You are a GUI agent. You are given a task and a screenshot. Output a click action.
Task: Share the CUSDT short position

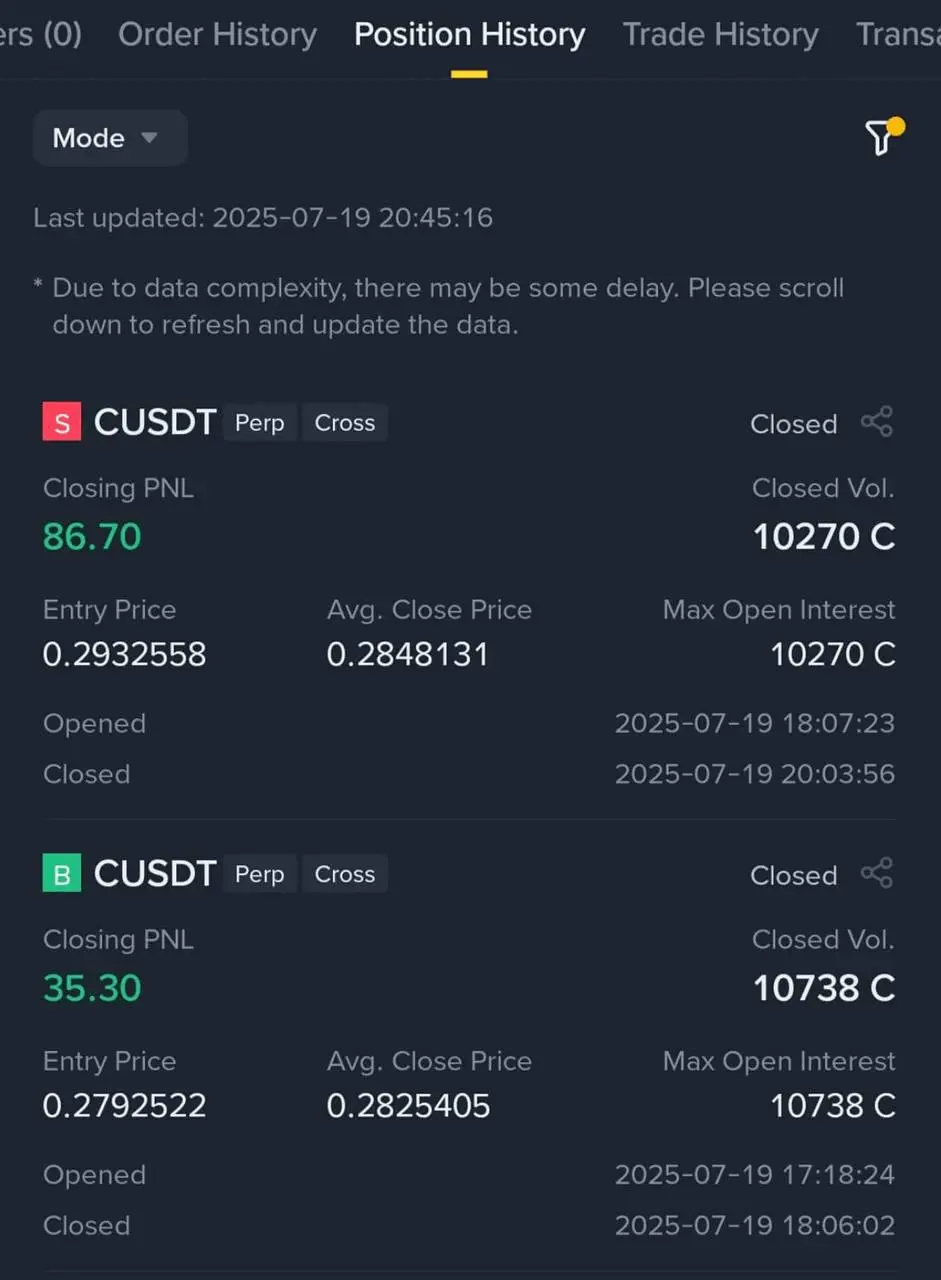coord(877,422)
